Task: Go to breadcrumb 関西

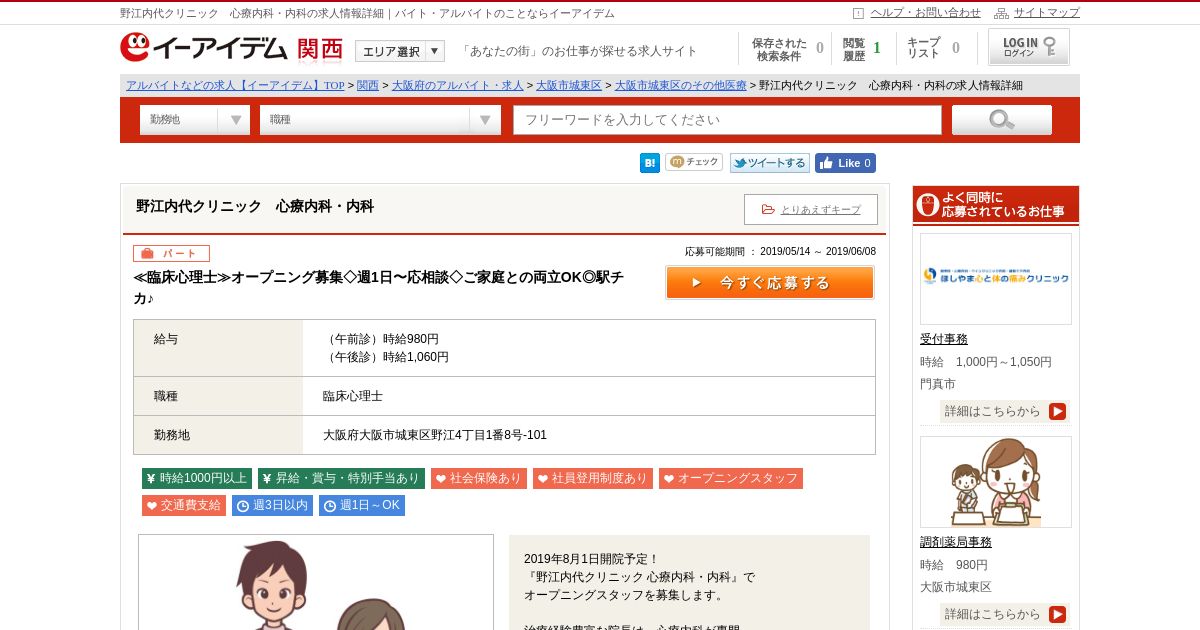Action: (x=368, y=85)
